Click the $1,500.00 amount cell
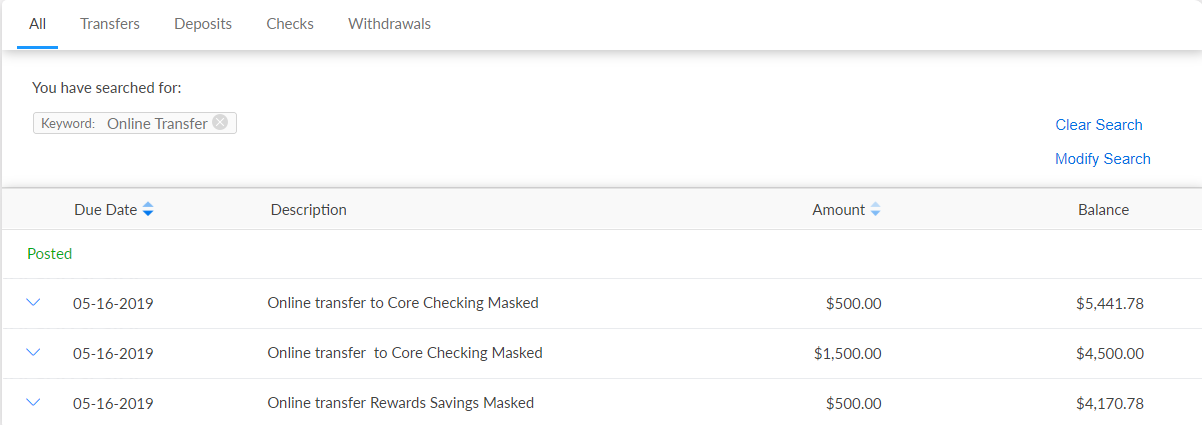 848,353
